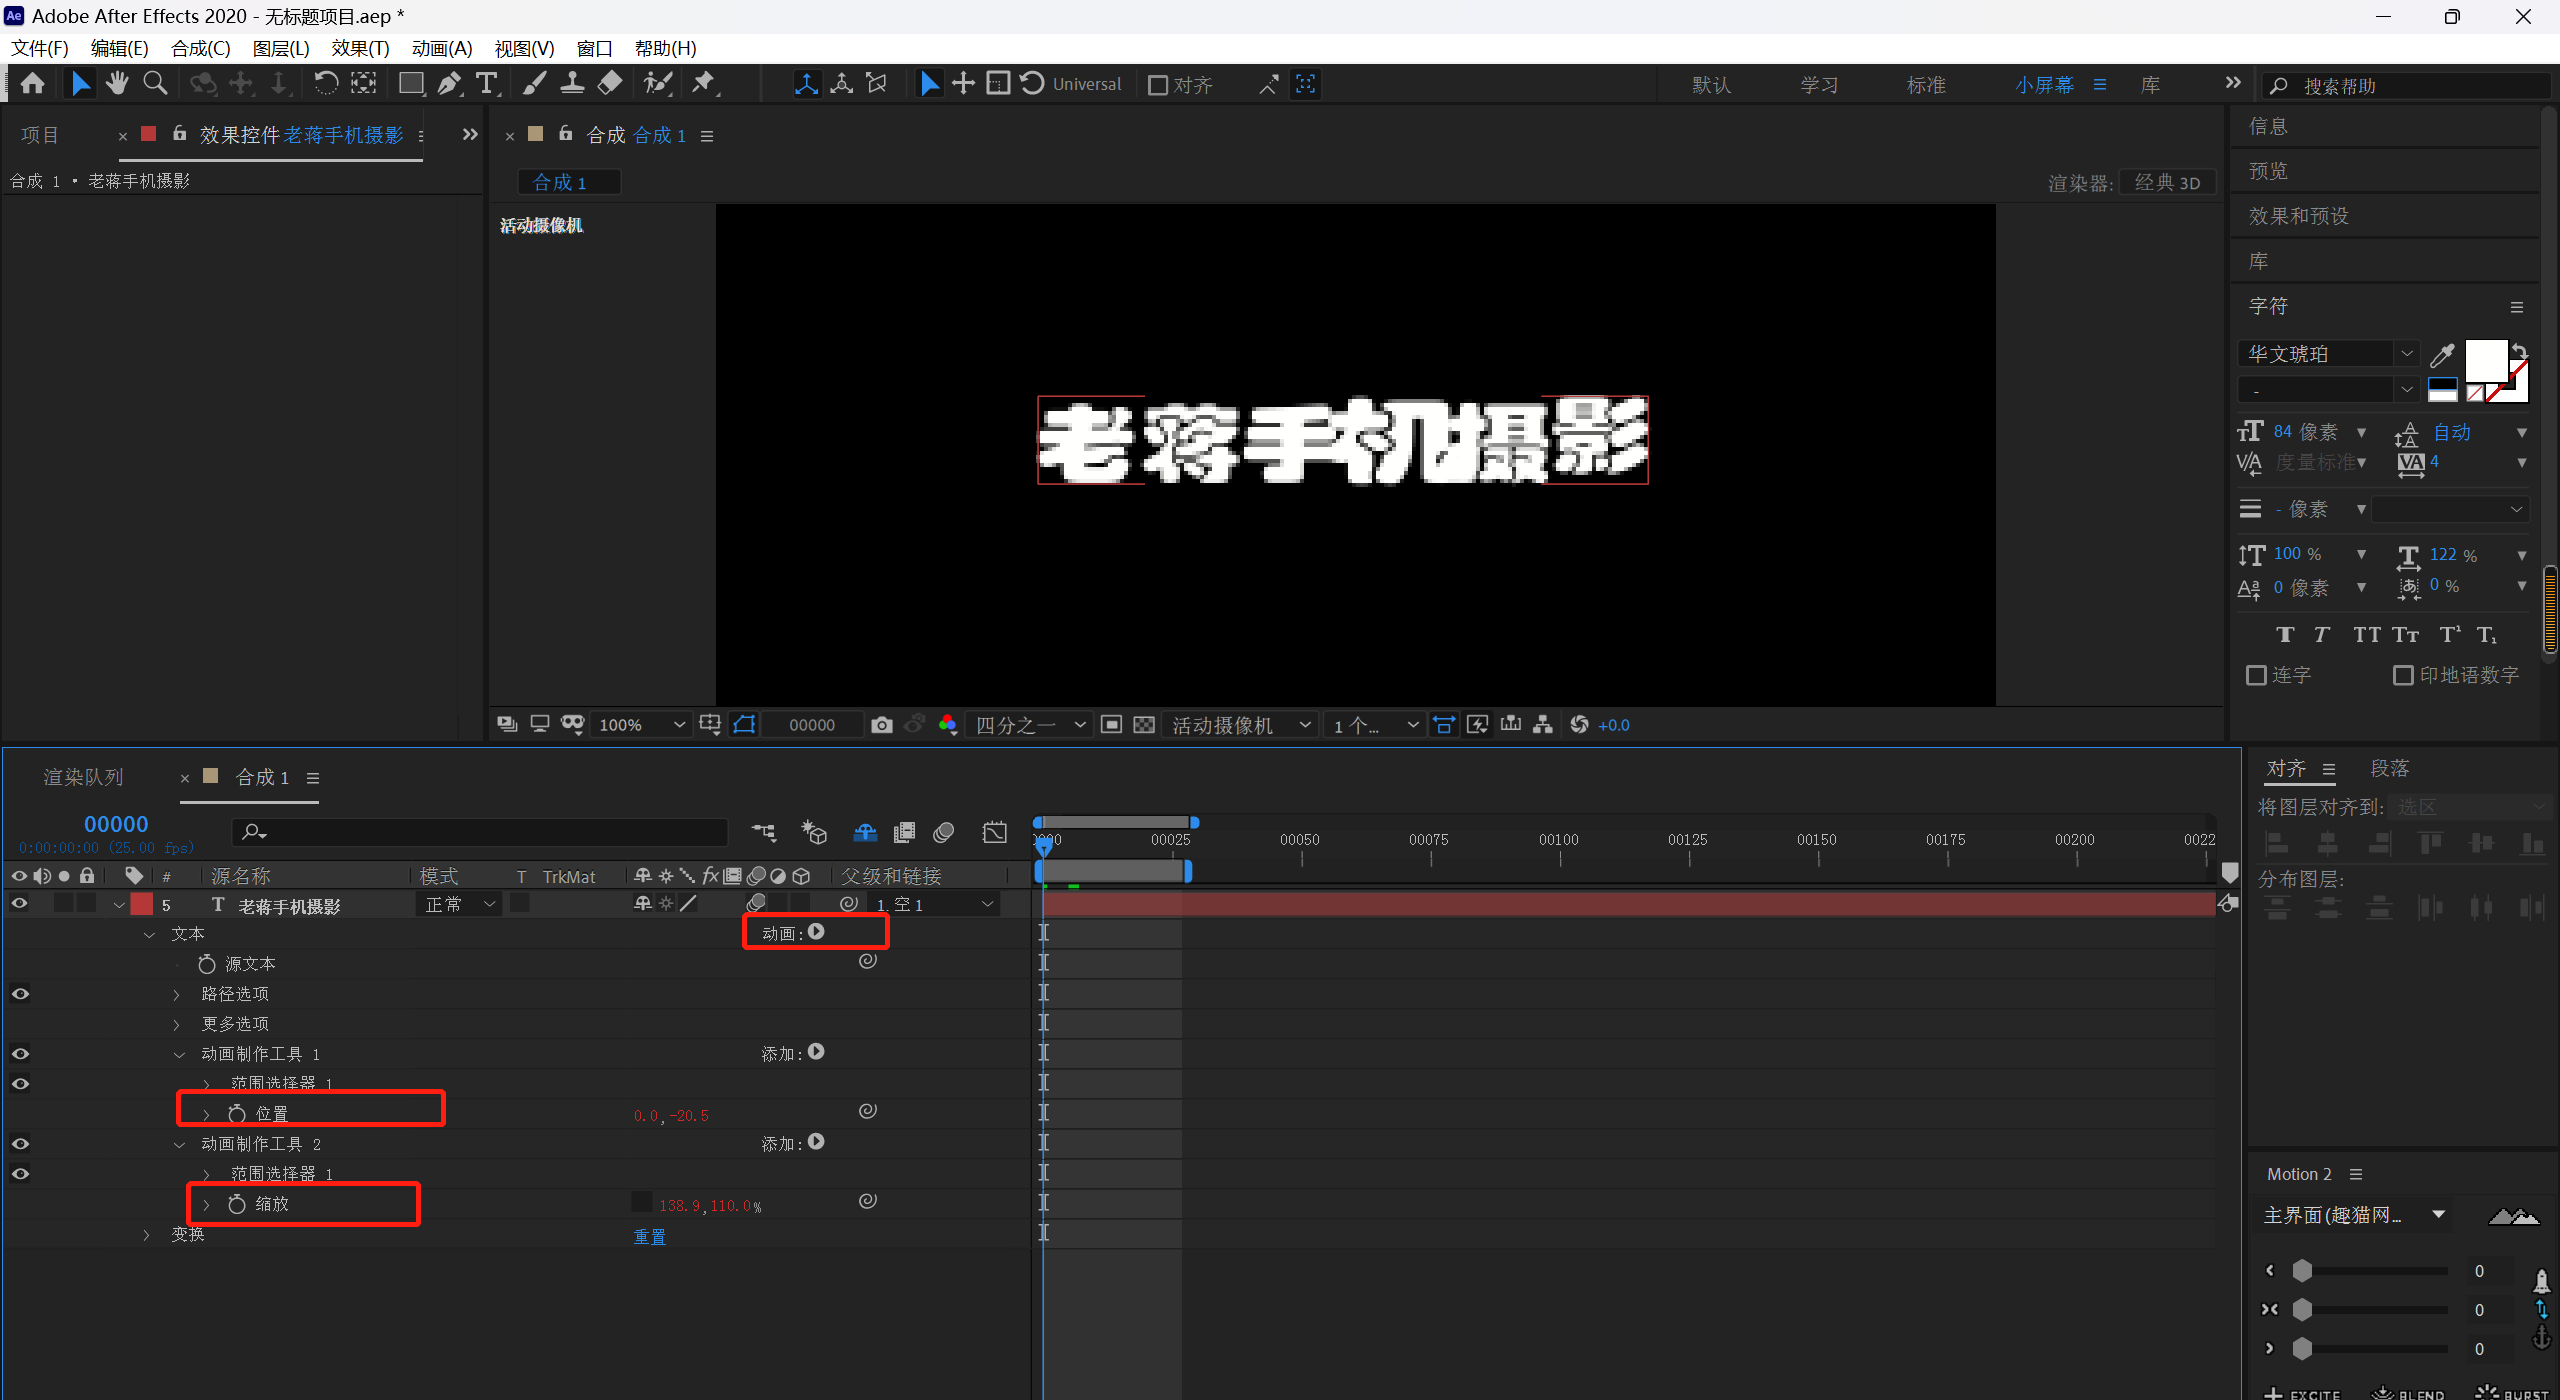Viewport: 2560px width, 1400px height.
Task: Expand the 路径选项 group
Action: pyautogui.click(x=177, y=994)
